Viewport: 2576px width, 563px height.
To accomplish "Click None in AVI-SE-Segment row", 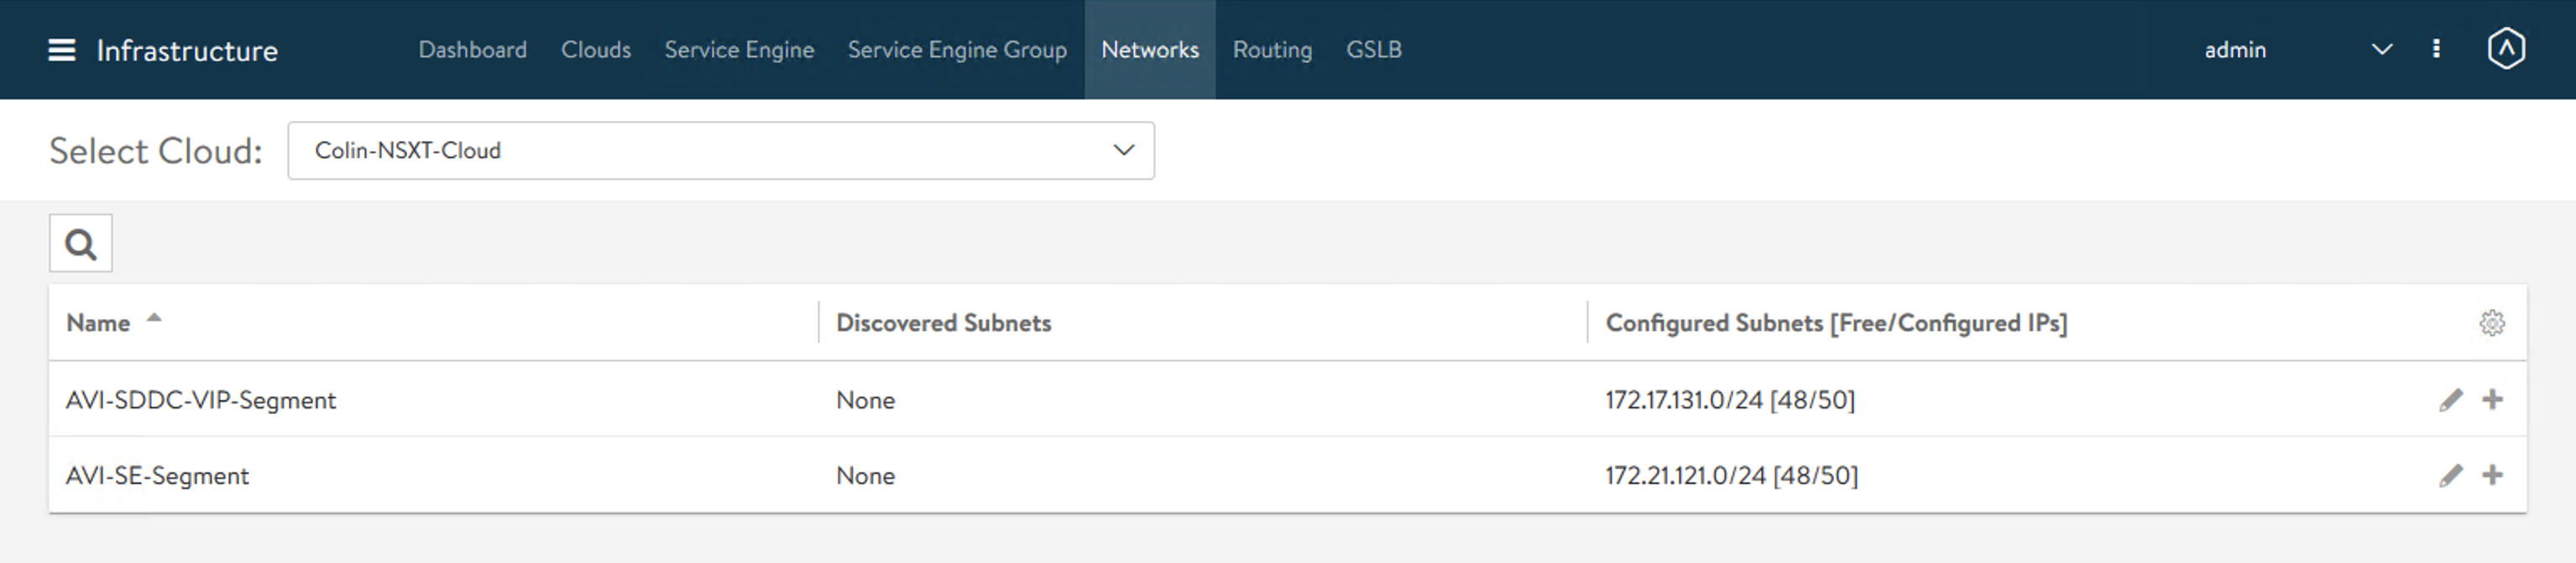I will [x=865, y=476].
